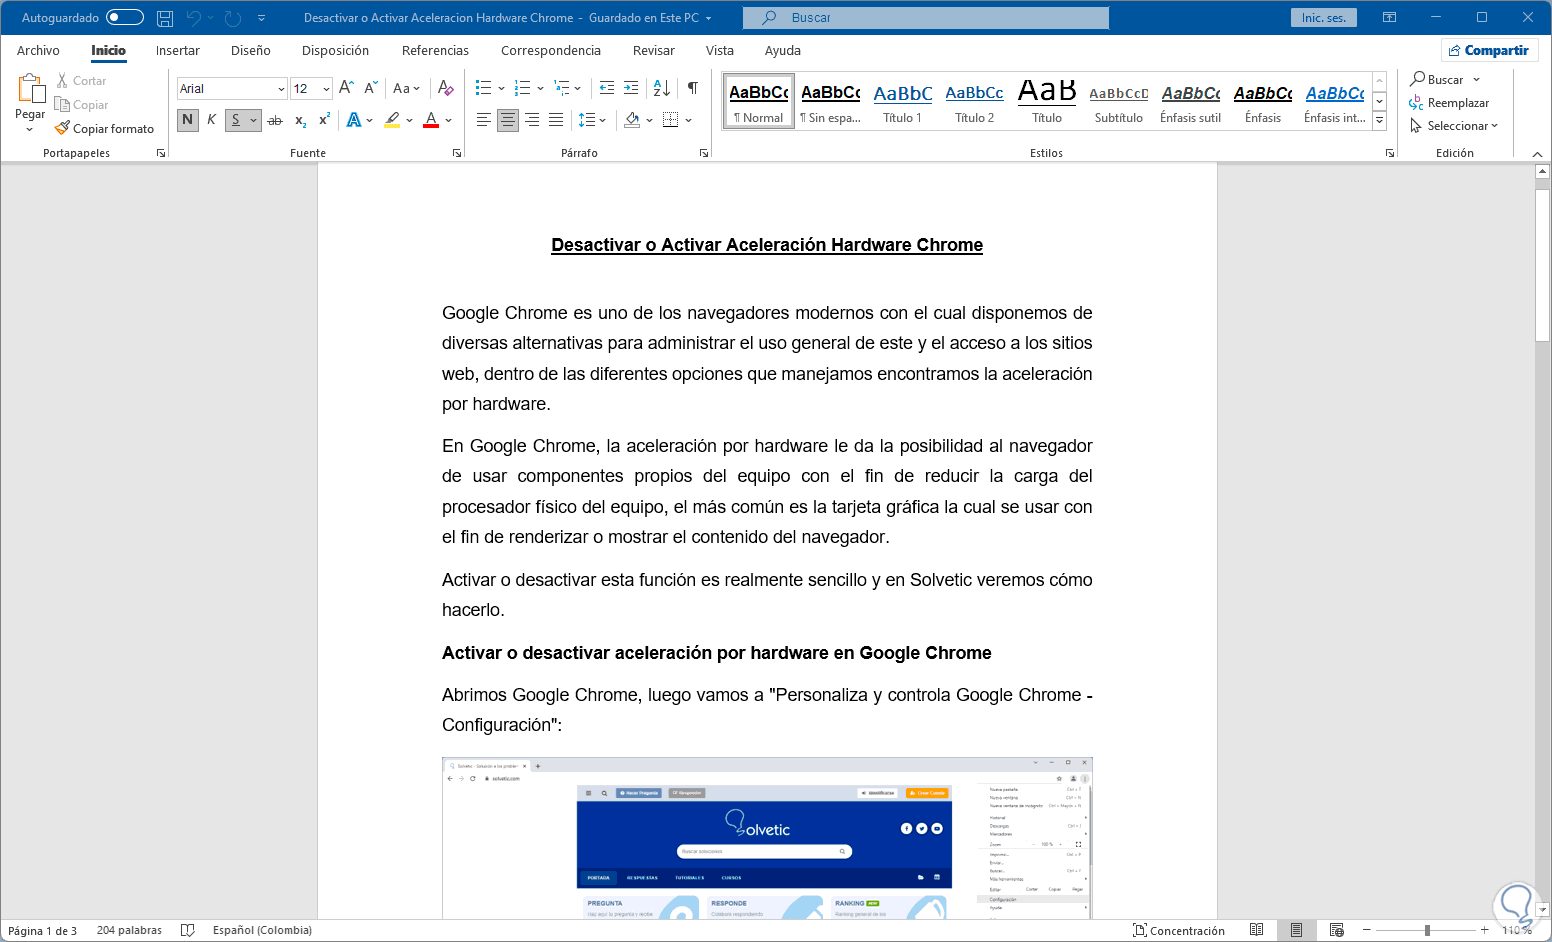Align text to the right
Viewport: 1552px width, 942px height.
[x=532, y=120]
